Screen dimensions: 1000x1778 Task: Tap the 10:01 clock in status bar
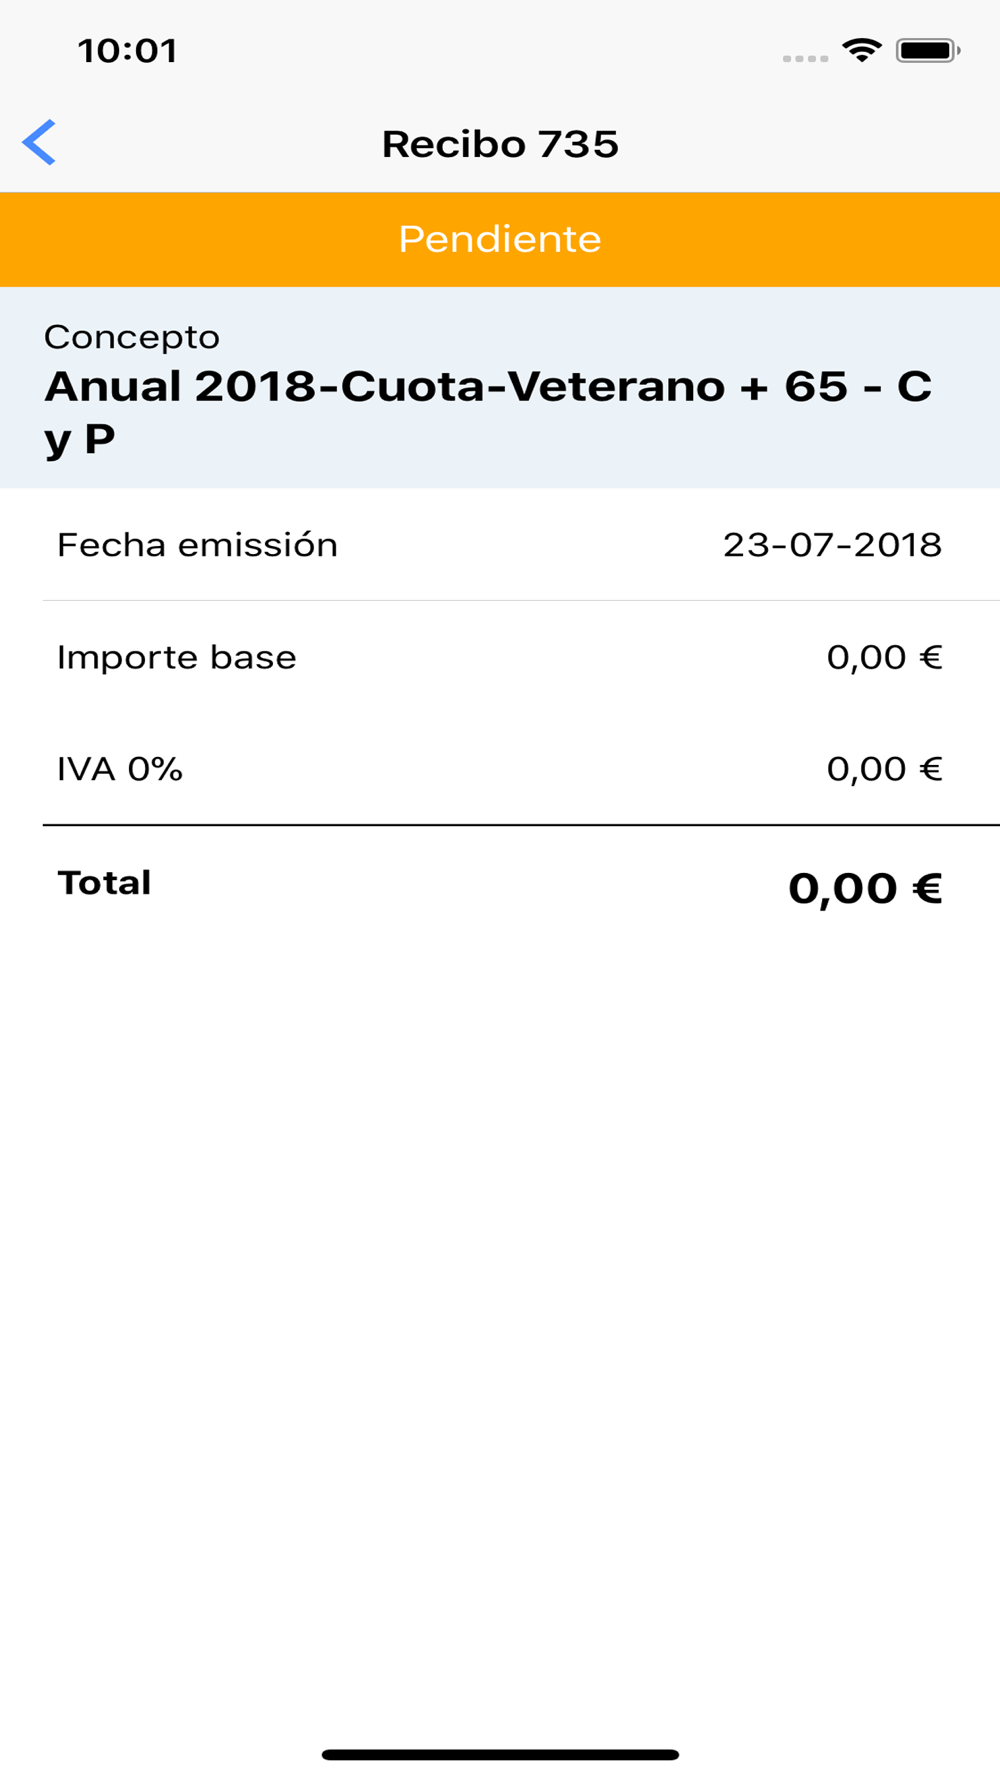click(x=127, y=51)
